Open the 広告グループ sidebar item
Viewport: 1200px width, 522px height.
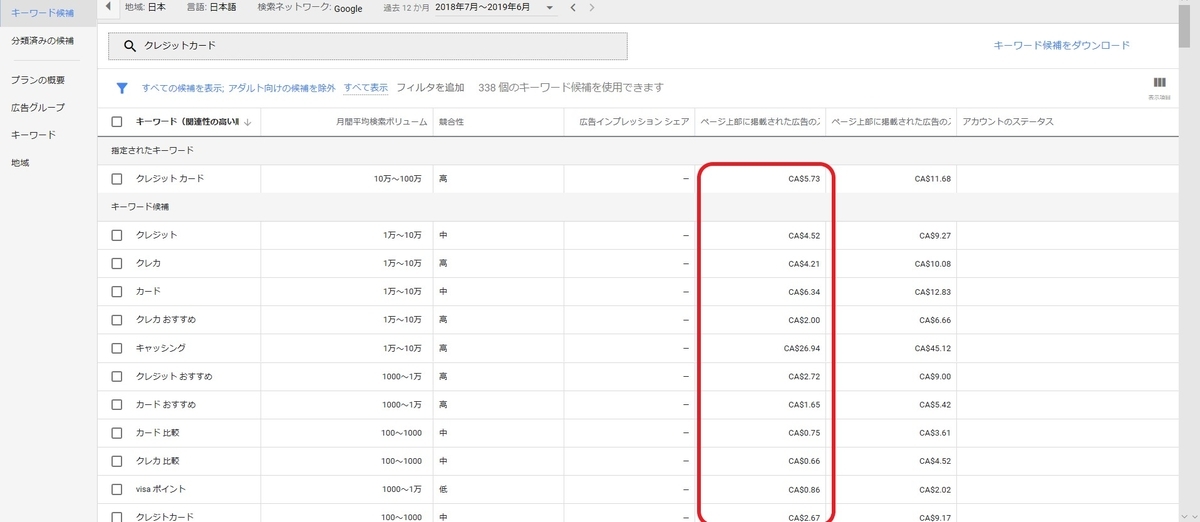click(38, 107)
